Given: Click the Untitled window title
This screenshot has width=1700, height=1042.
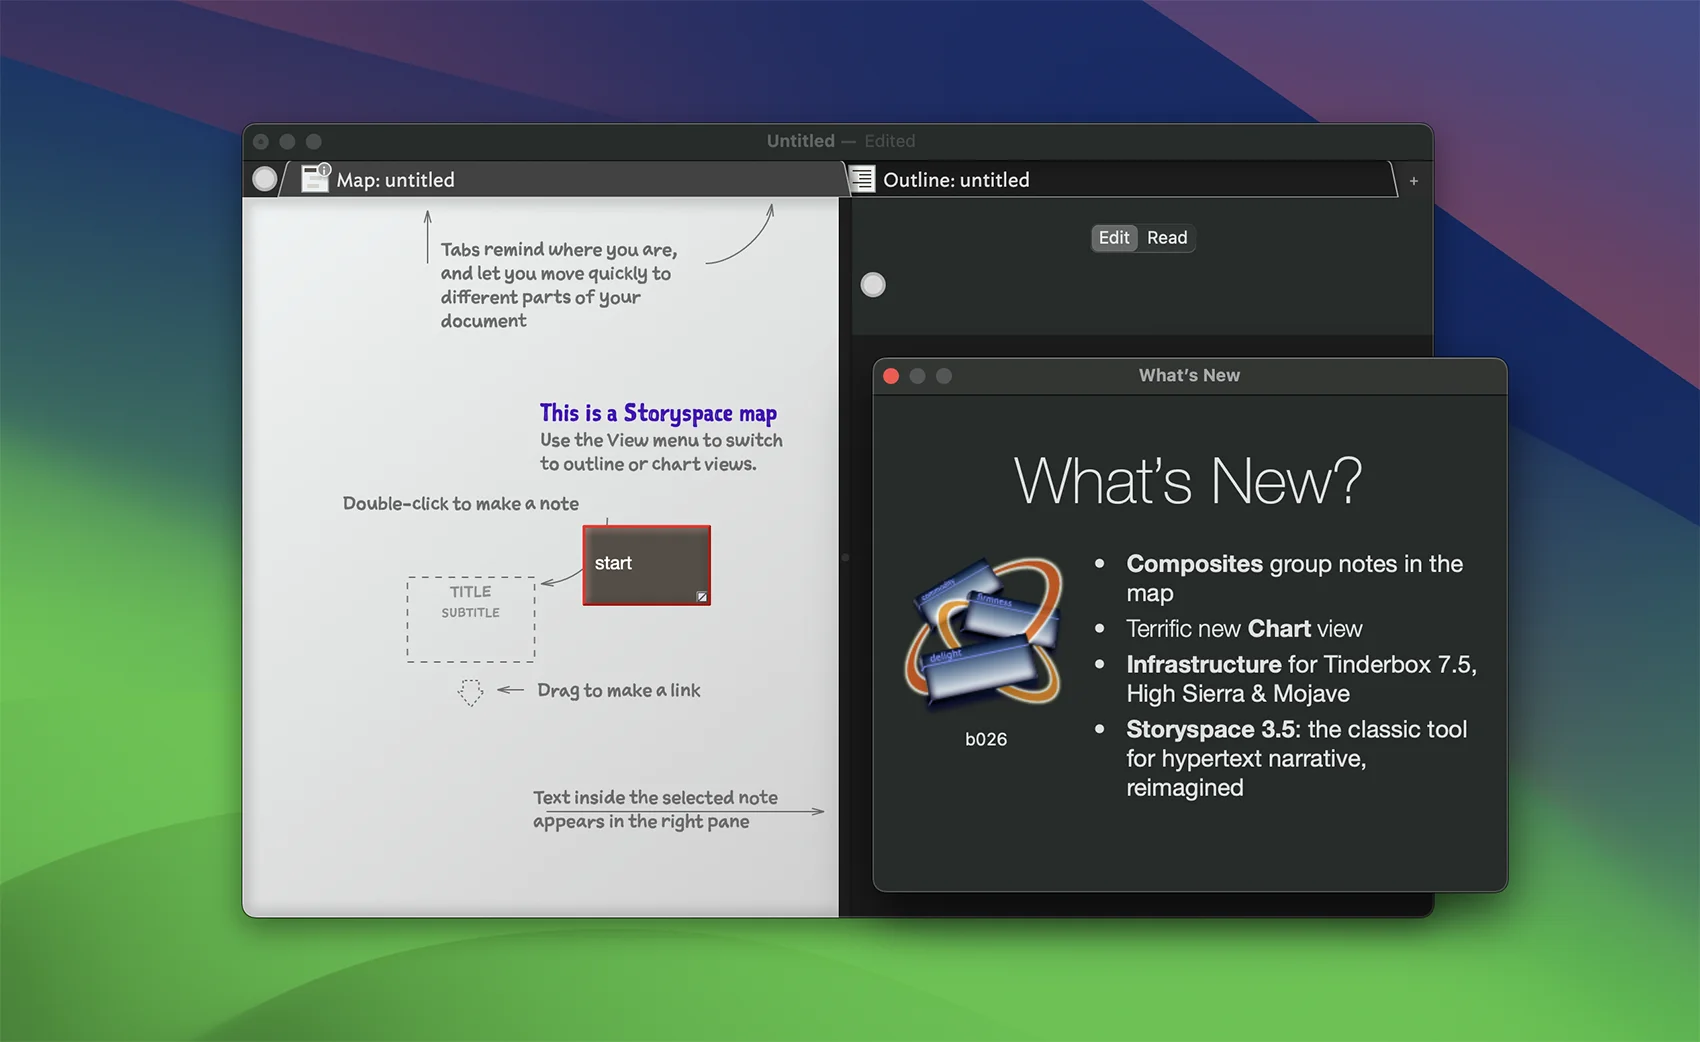Looking at the screenshot, I should pyautogui.click(x=800, y=141).
